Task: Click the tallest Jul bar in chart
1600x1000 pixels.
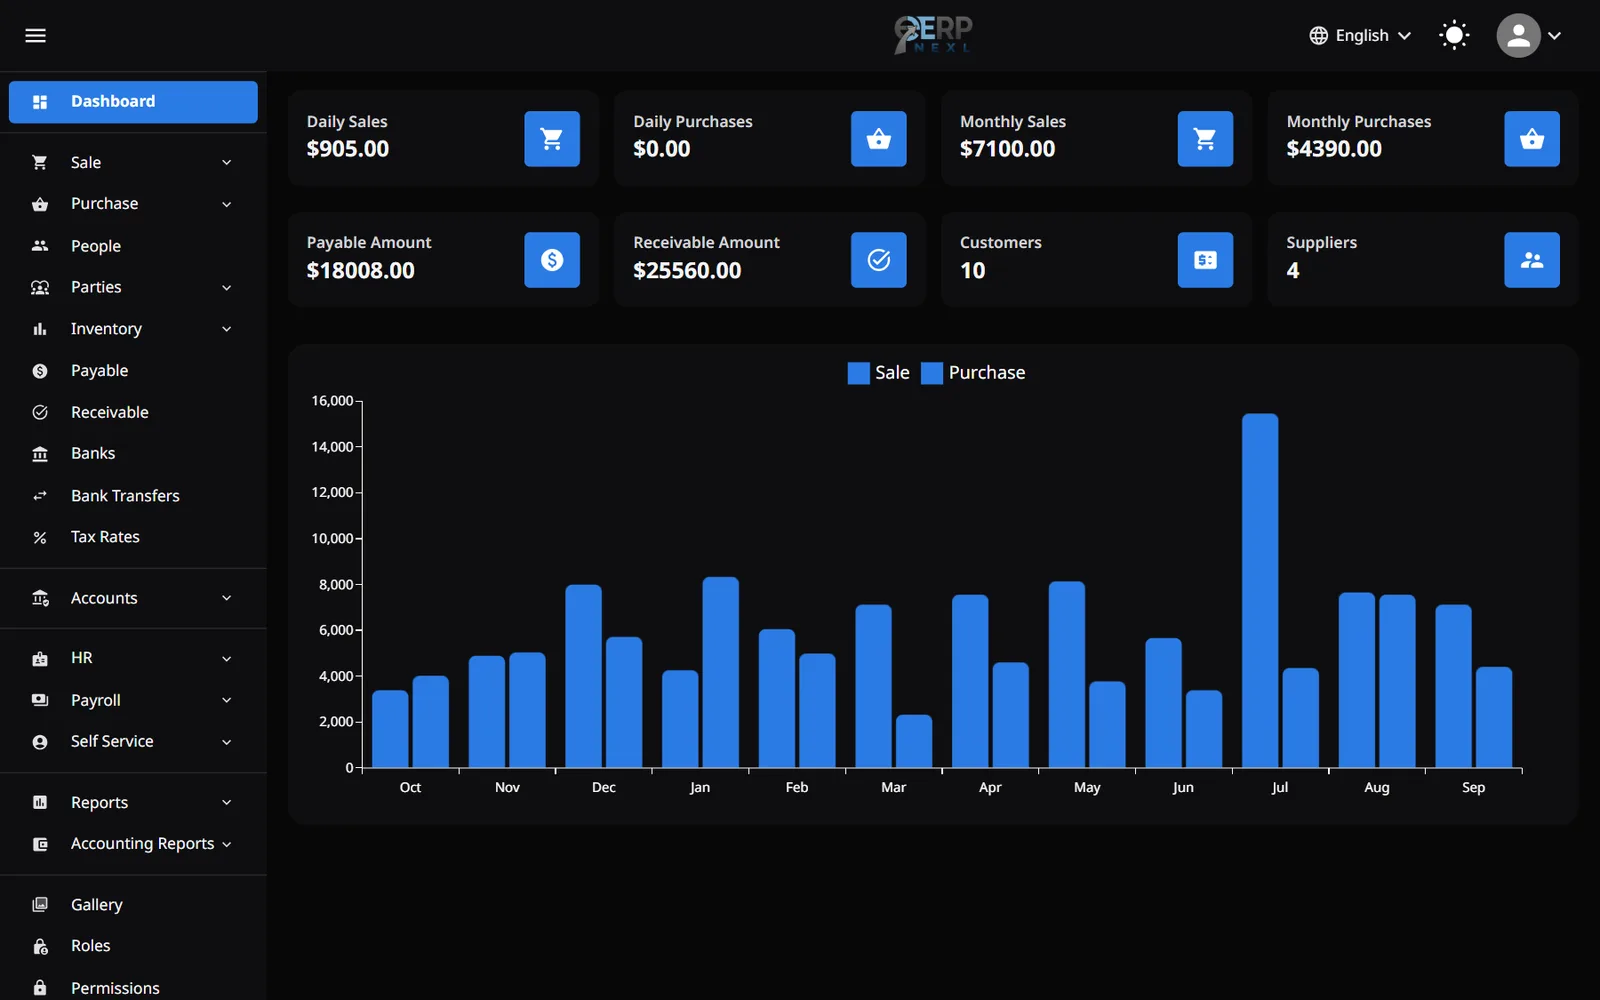Action: tap(1260, 590)
